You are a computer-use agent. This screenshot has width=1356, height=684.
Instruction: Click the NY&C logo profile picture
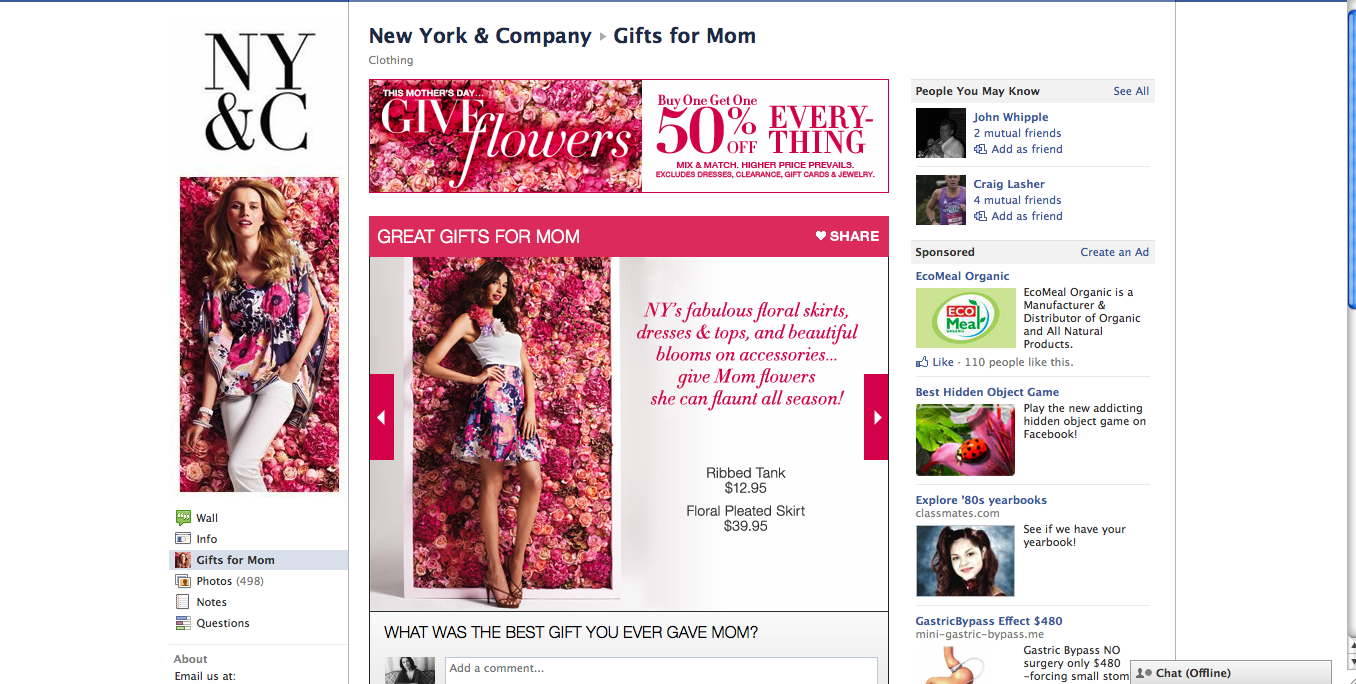click(x=258, y=91)
